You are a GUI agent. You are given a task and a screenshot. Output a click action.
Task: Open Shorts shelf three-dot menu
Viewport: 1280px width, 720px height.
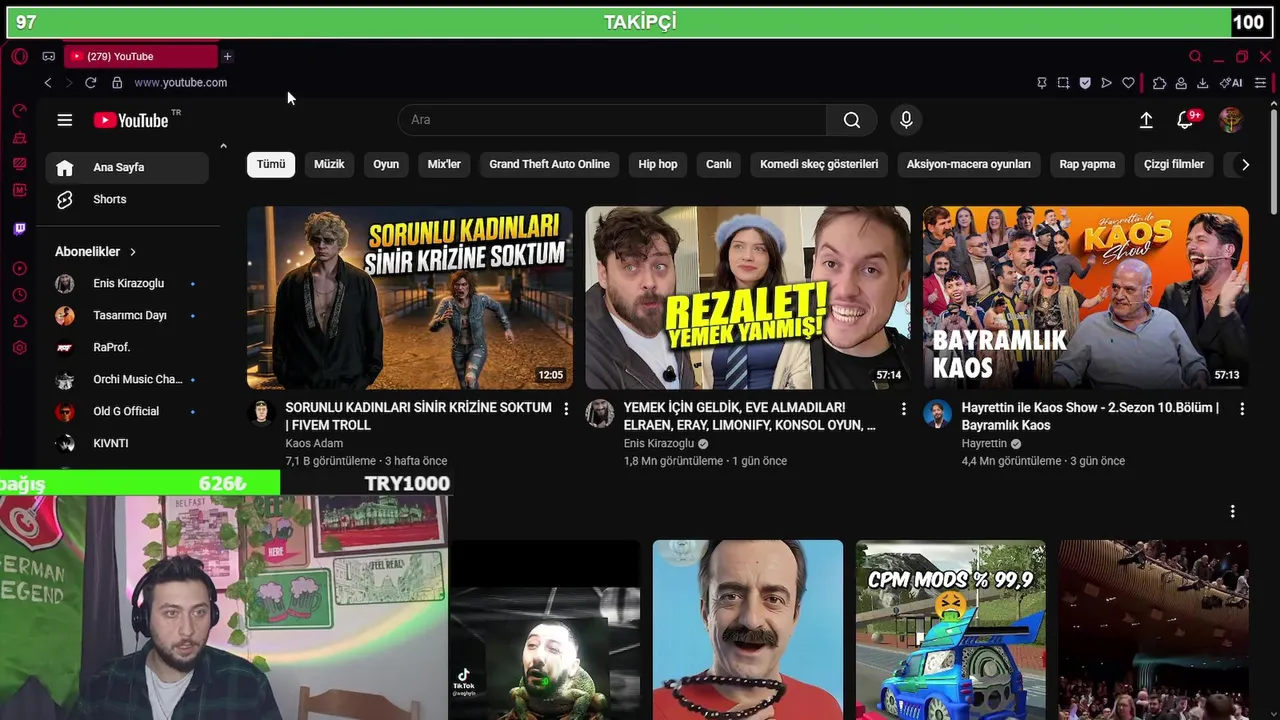[1232, 512]
